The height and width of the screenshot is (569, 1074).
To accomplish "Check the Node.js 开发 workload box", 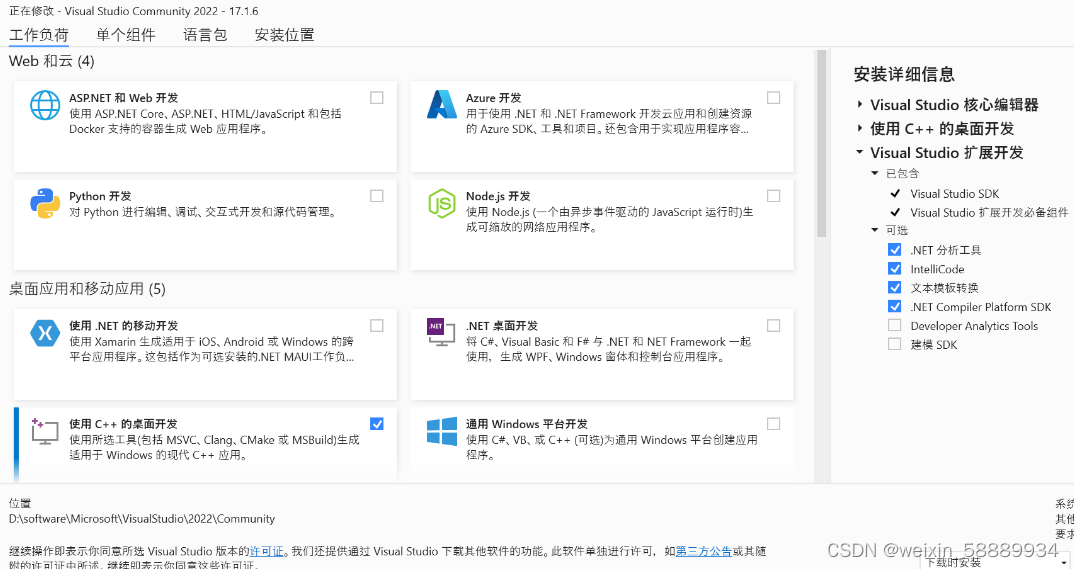I will point(773,196).
